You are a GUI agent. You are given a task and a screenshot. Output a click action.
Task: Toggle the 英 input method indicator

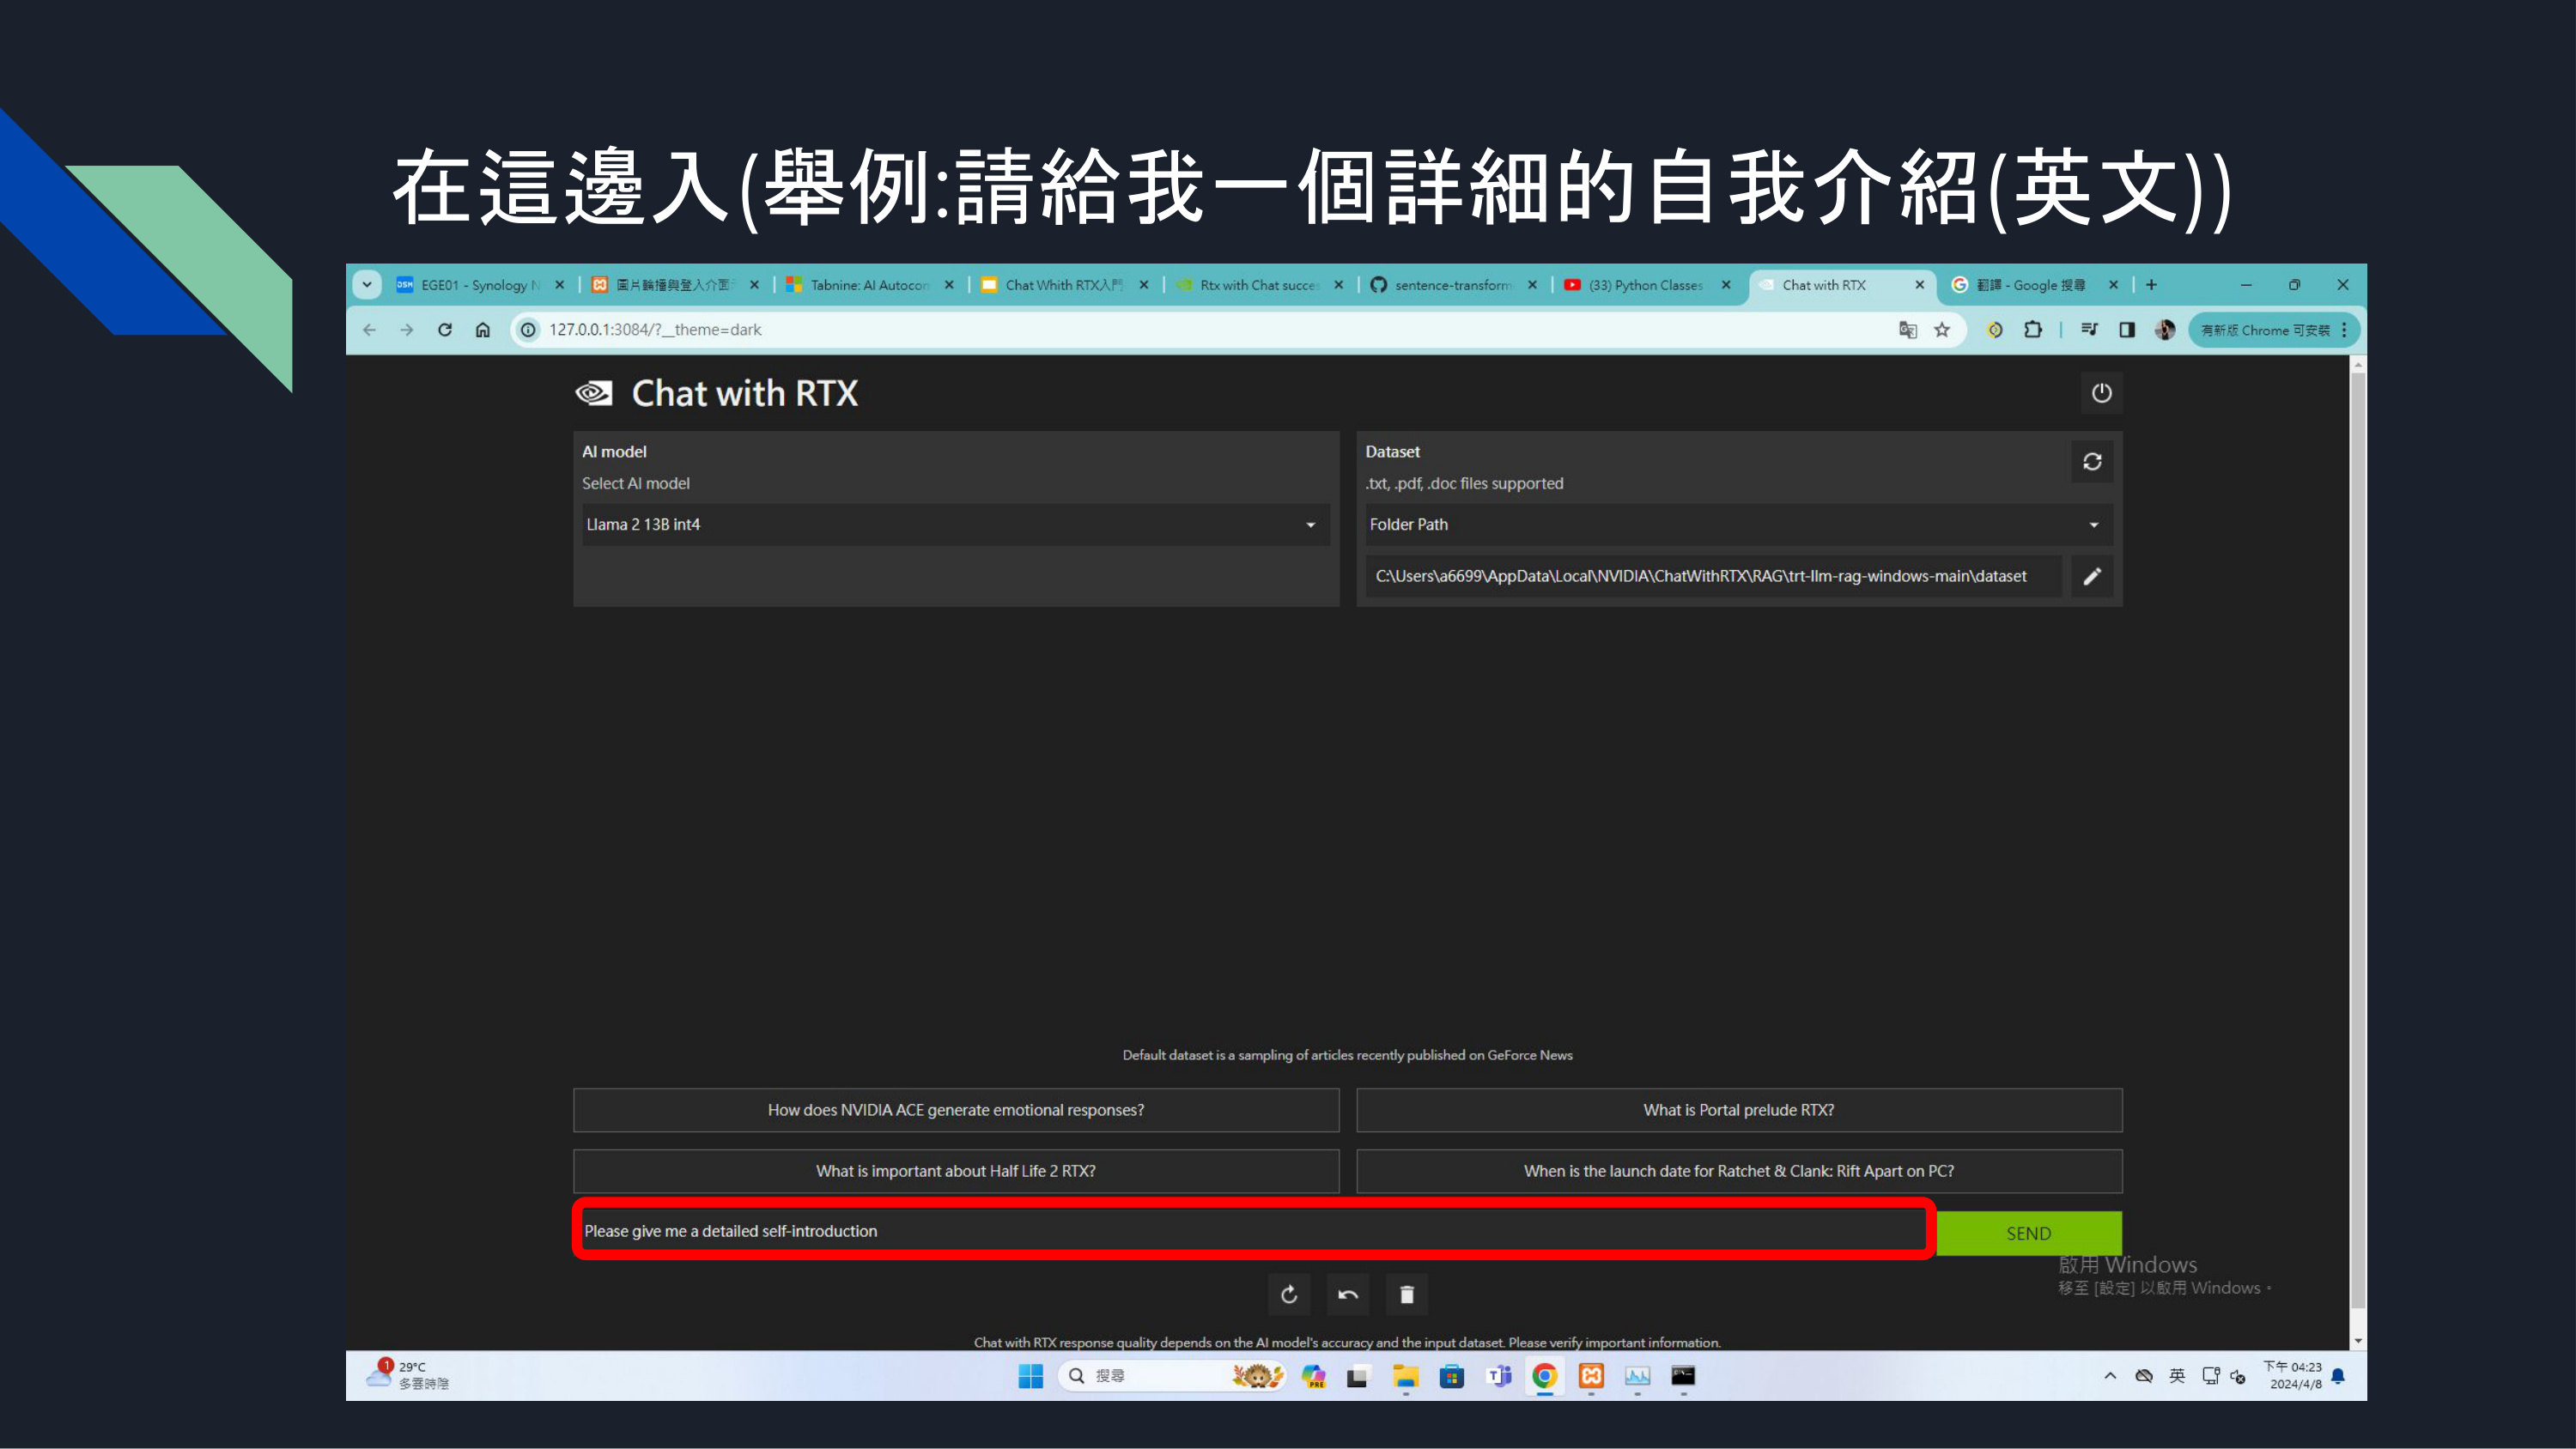tap(2177, 1376)
